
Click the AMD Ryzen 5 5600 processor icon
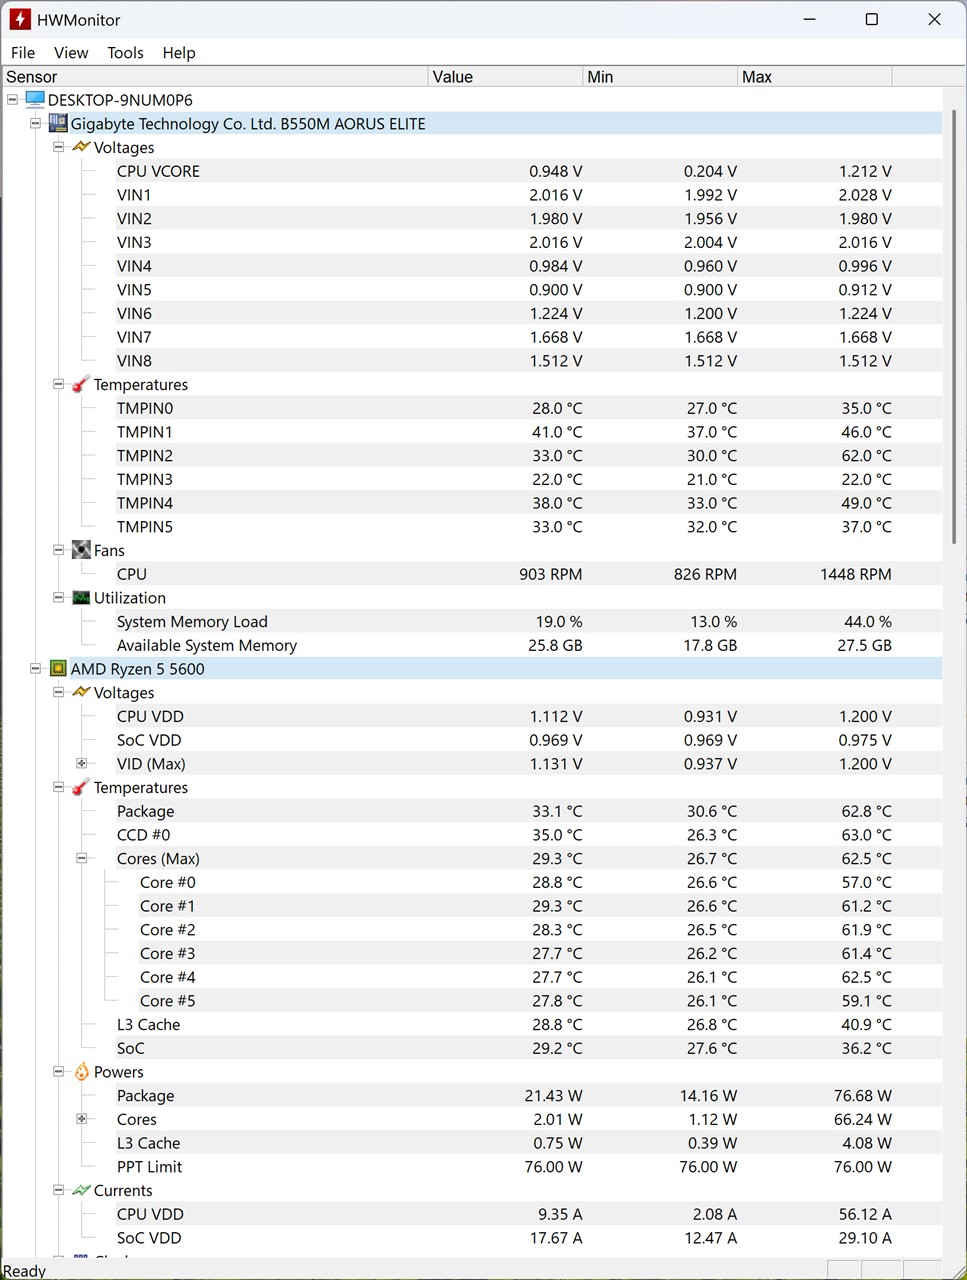pos(58,669)
